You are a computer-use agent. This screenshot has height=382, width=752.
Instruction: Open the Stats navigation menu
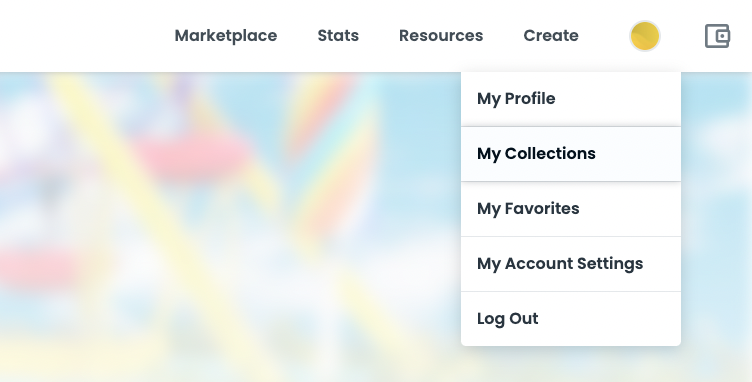click(x=338, y=35)
